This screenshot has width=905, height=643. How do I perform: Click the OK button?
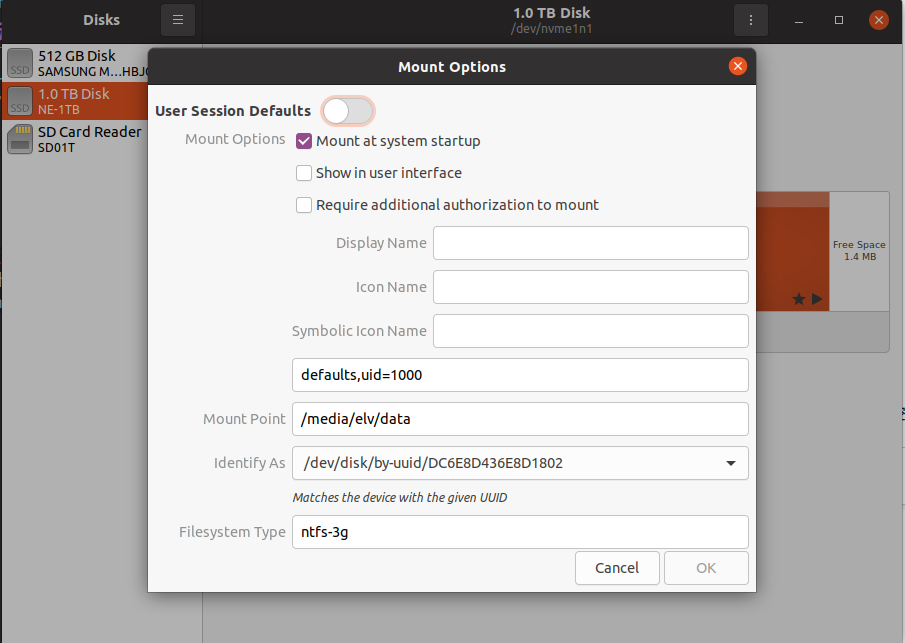pos(706,568)
